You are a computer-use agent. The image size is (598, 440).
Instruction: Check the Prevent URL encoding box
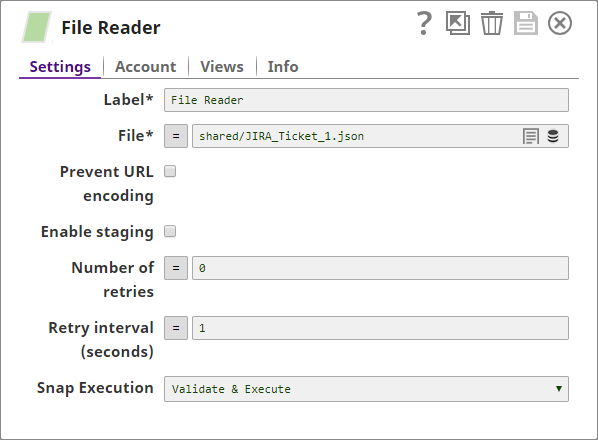pos(170,171)
